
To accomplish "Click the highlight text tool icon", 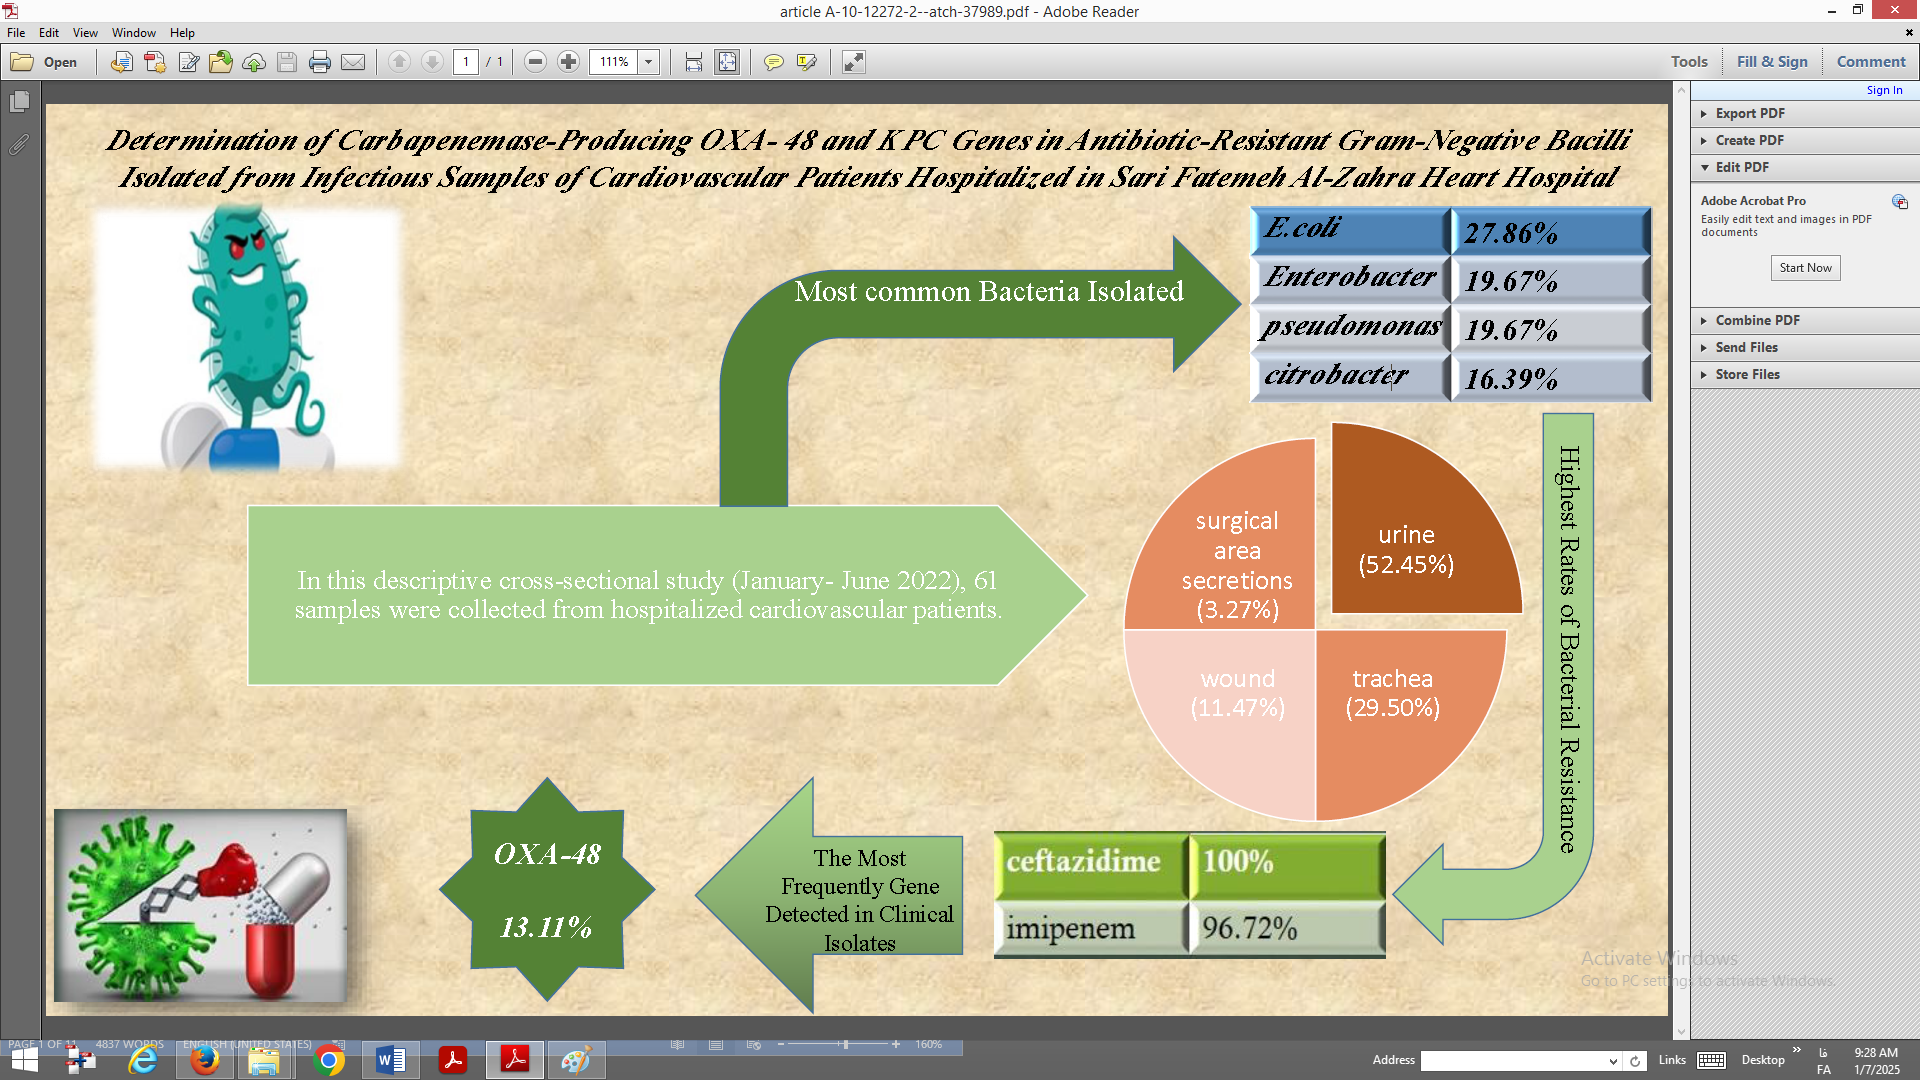I will pos(806,62).
